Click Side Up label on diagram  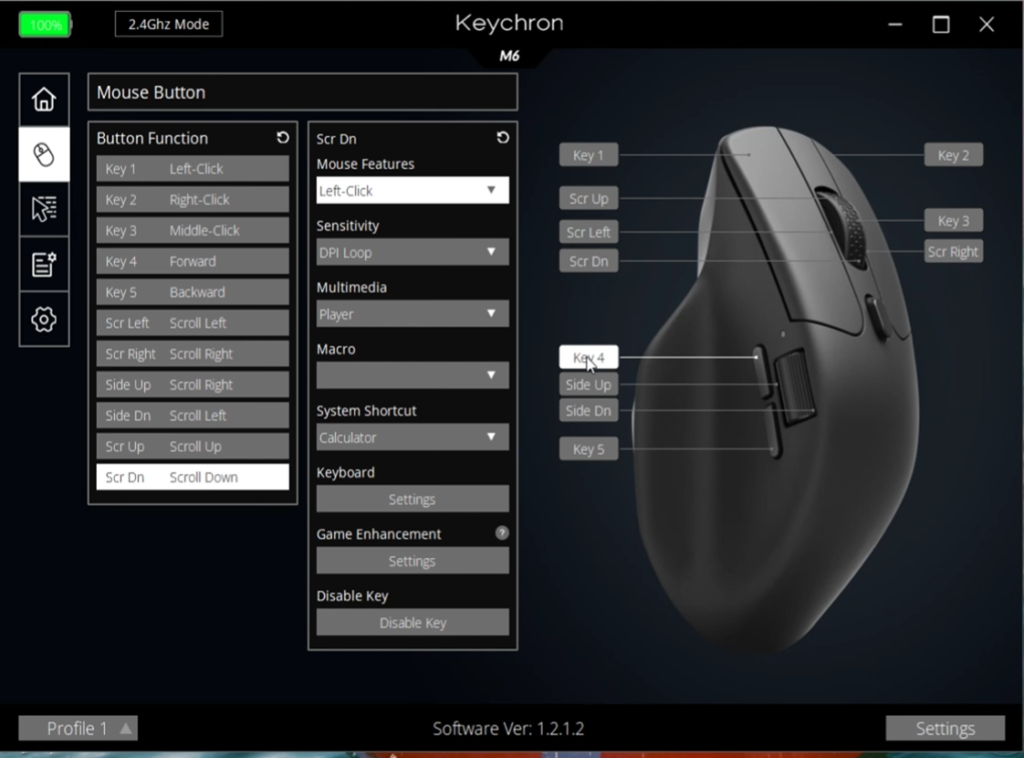[588, 385]
